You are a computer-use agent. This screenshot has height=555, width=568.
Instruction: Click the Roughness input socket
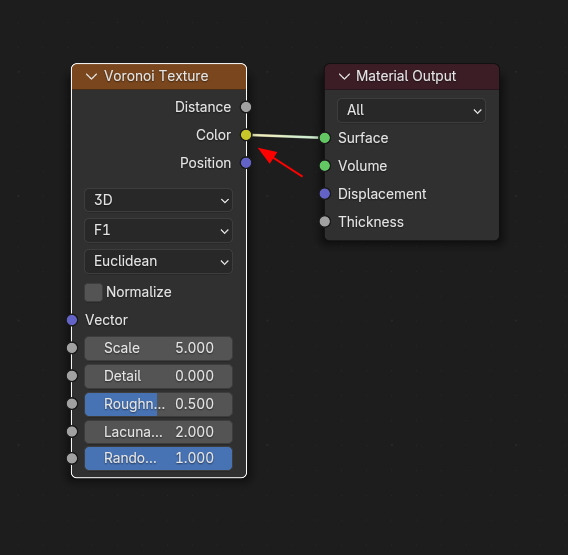(72, 404)
